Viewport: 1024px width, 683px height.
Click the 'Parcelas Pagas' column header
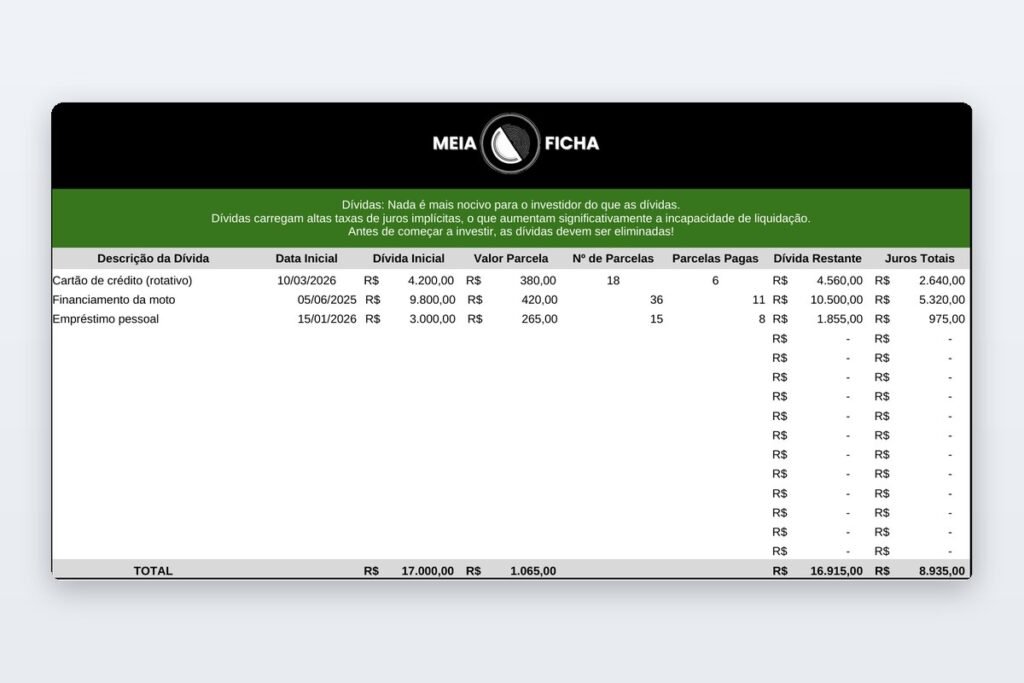[715, 259]
